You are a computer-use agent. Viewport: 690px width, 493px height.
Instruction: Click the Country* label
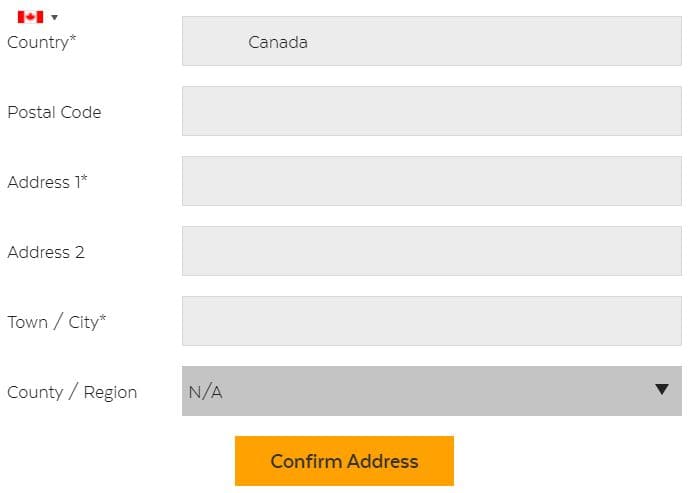pos(42,43)
